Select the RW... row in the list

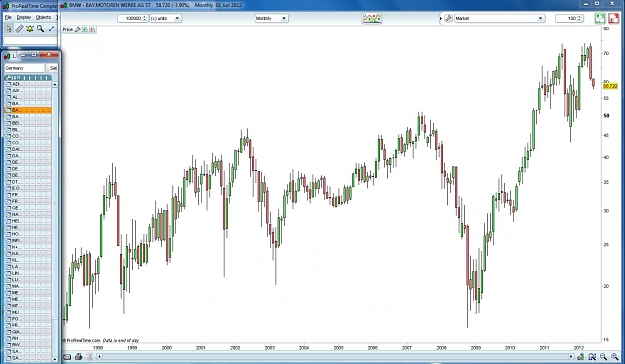[x=28, y=345]
